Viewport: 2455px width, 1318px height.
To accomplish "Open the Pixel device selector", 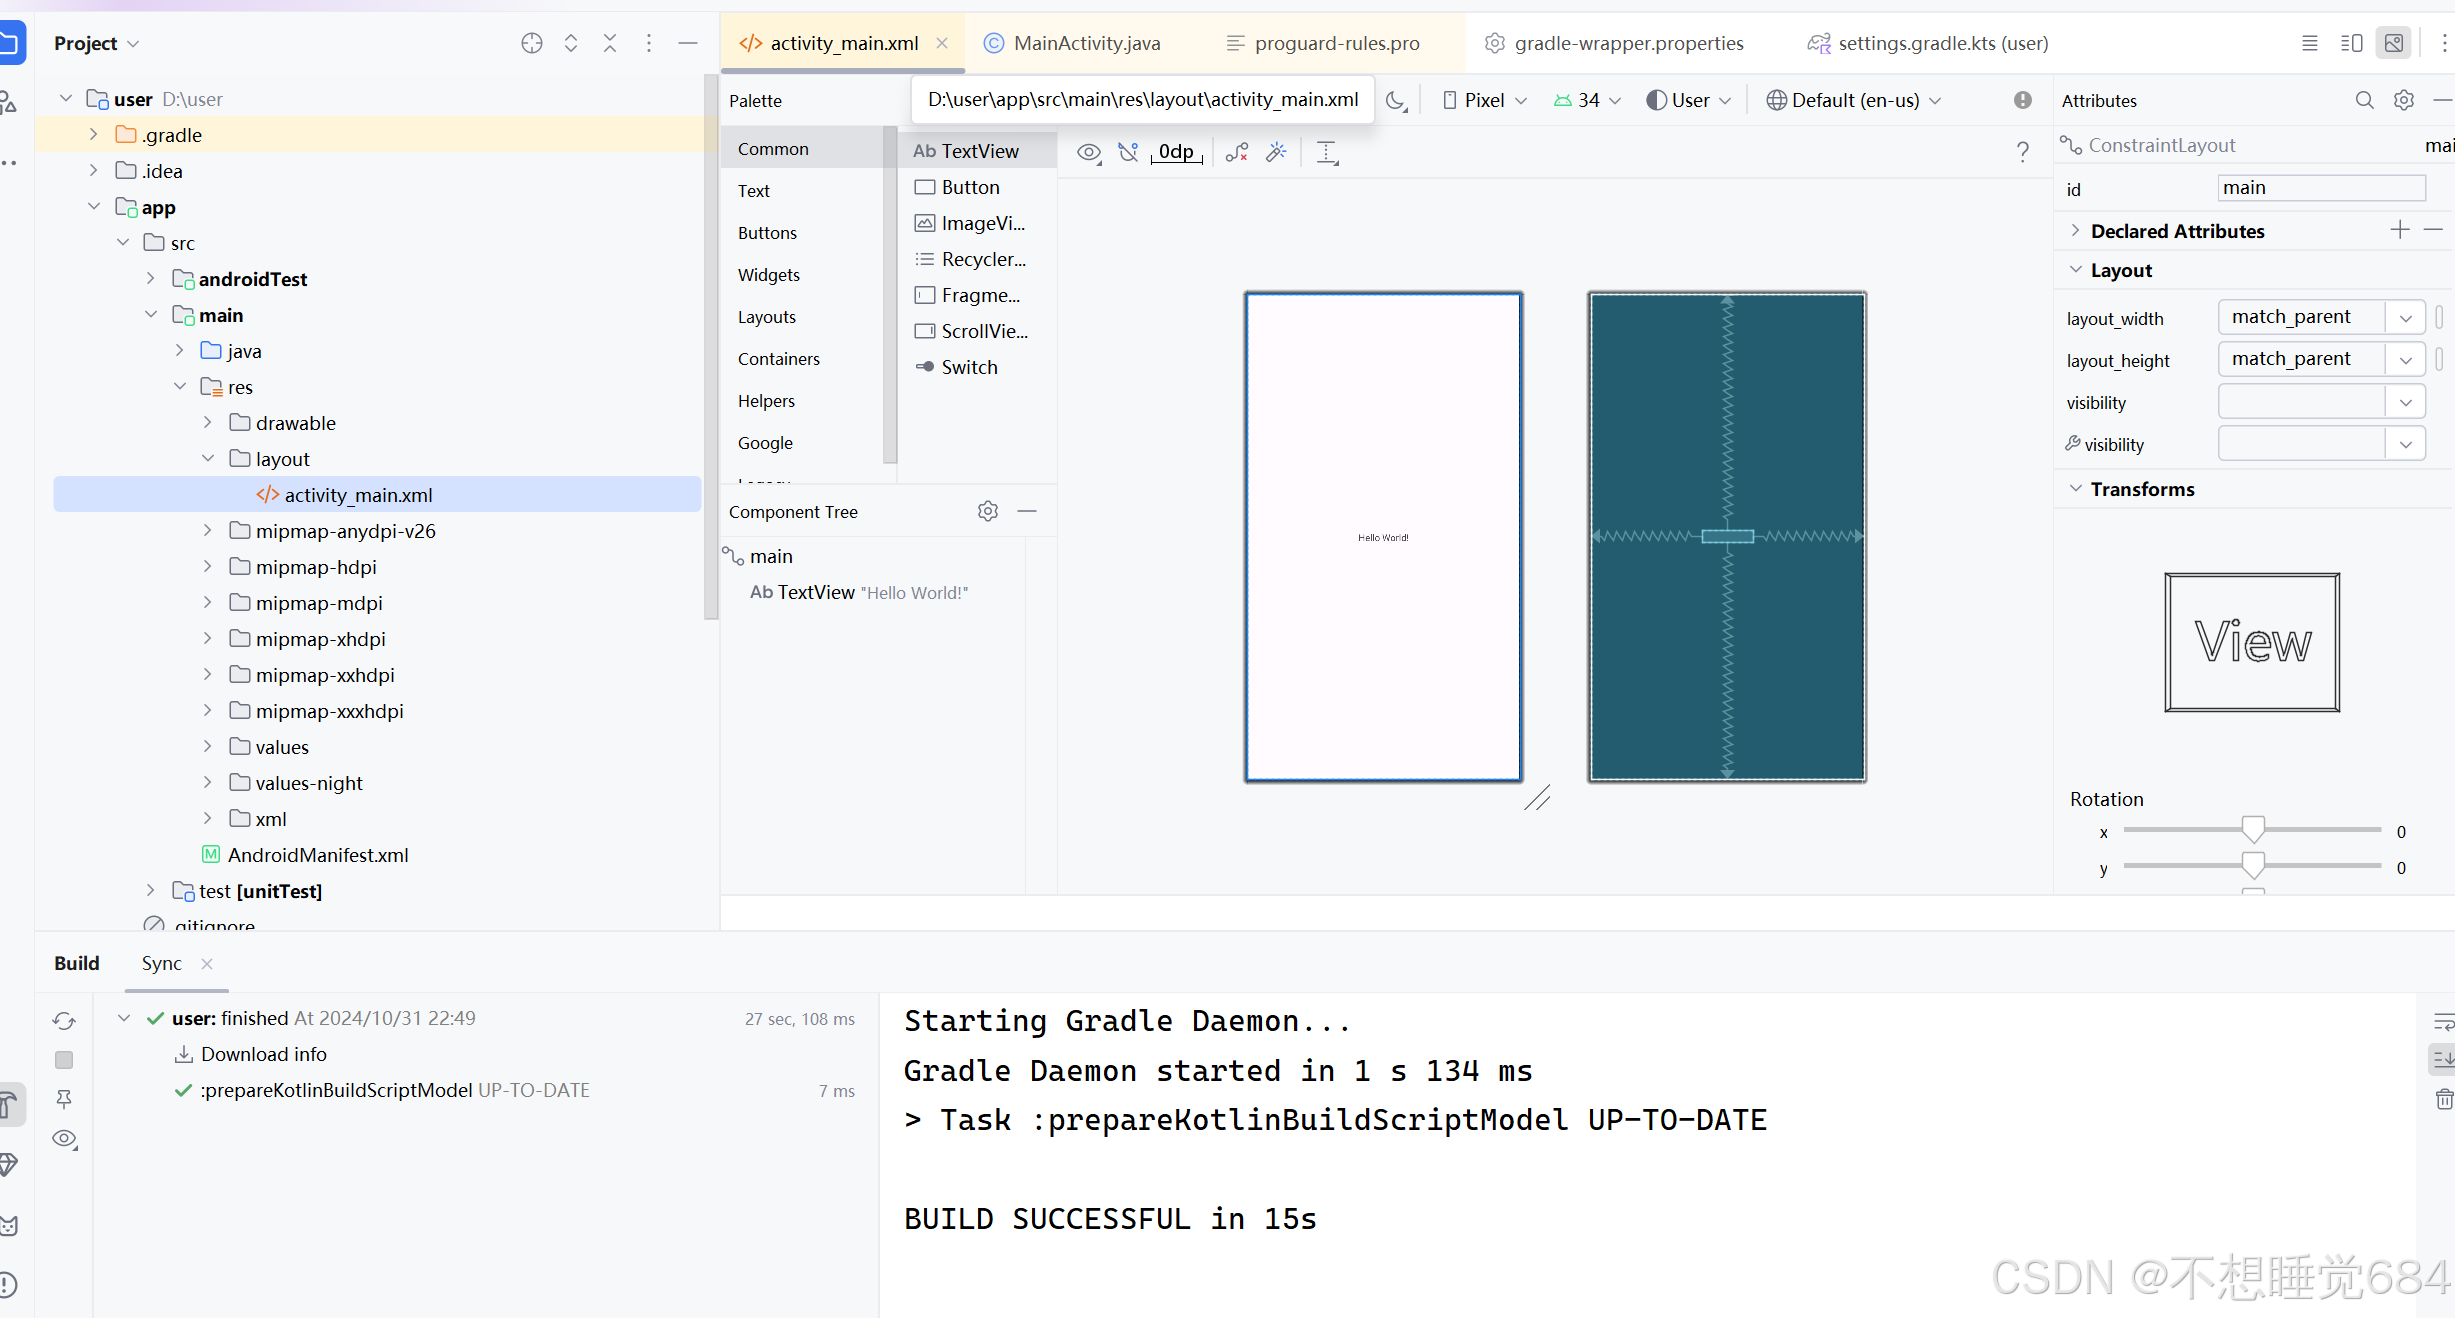I will coord(1484,100).
